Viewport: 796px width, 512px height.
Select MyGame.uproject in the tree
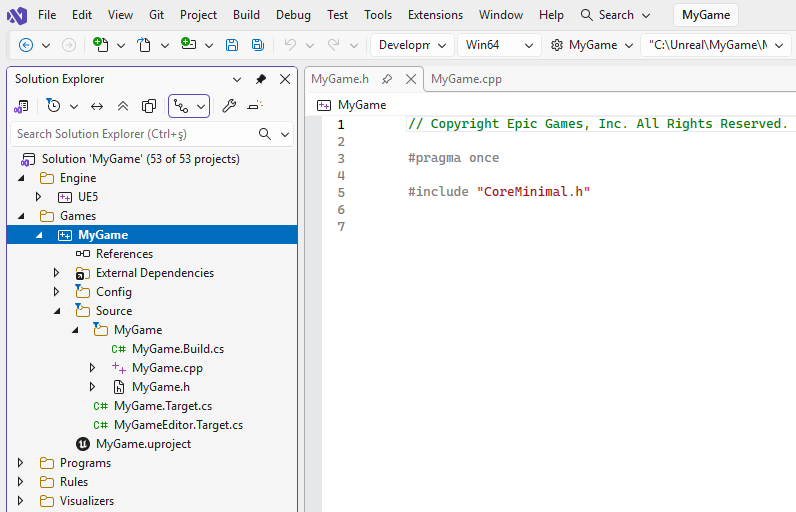click(x=143, y=444)
